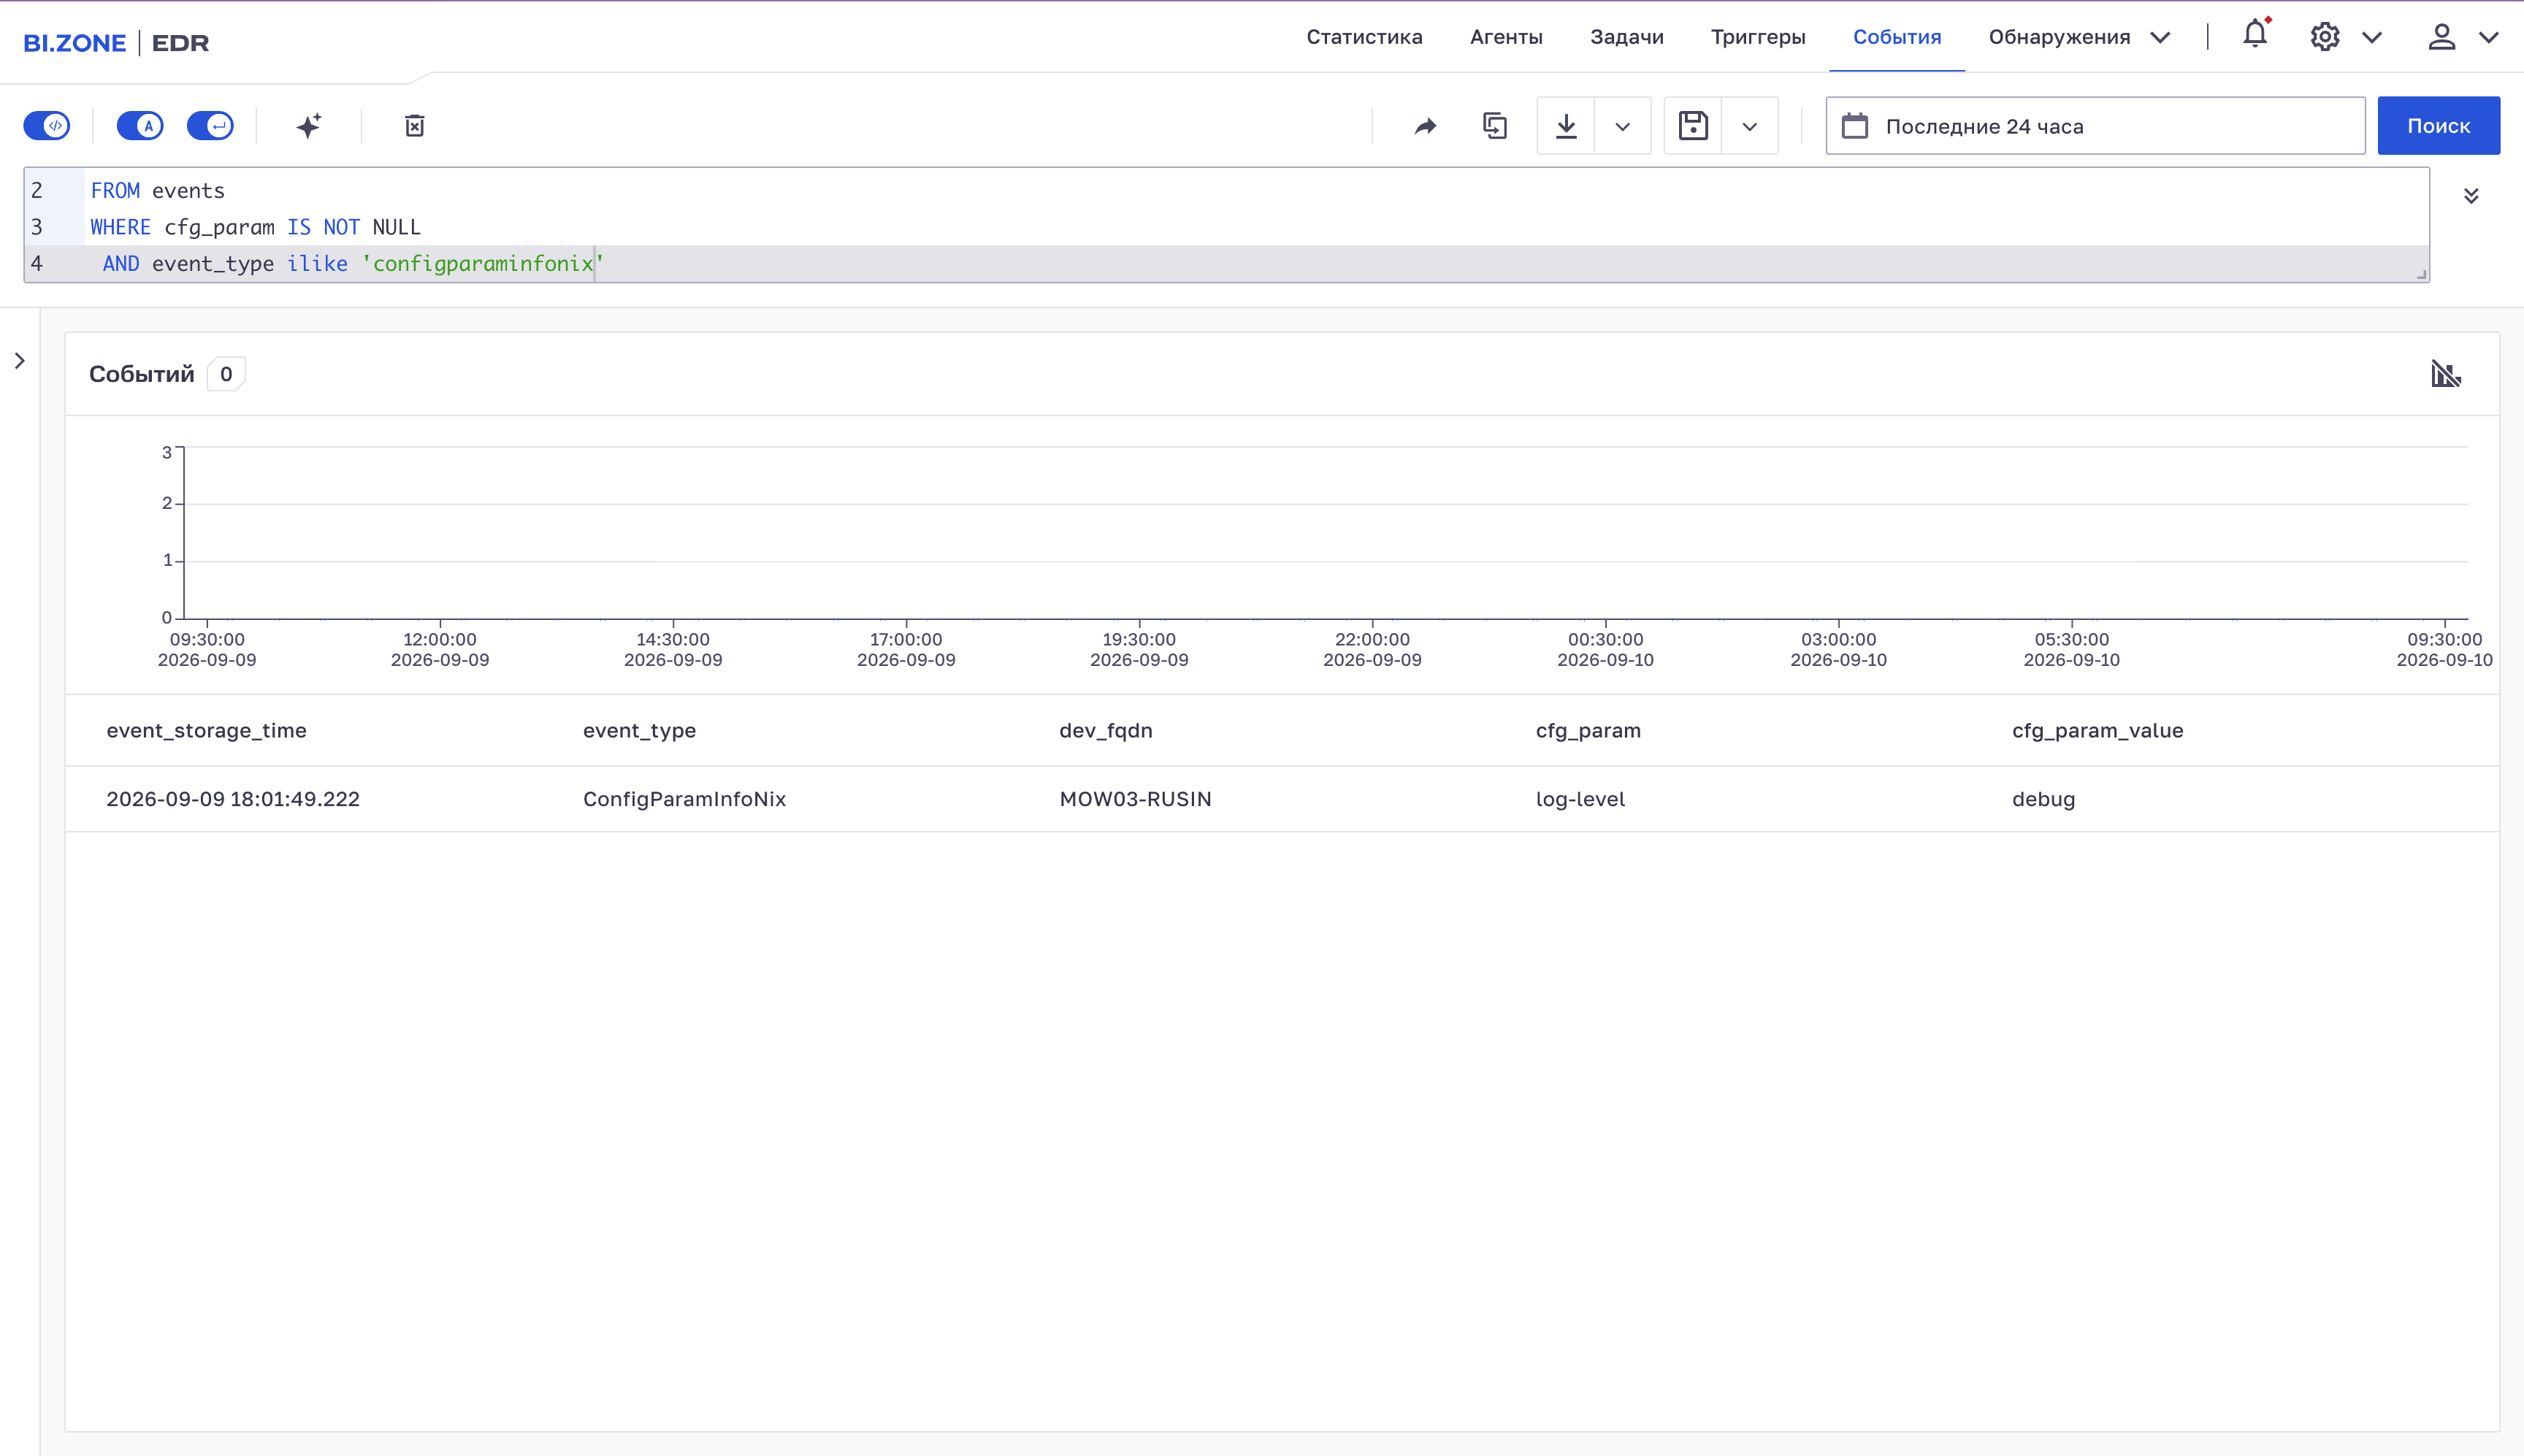Click the event_storage_time column header

tap(206, 731)
